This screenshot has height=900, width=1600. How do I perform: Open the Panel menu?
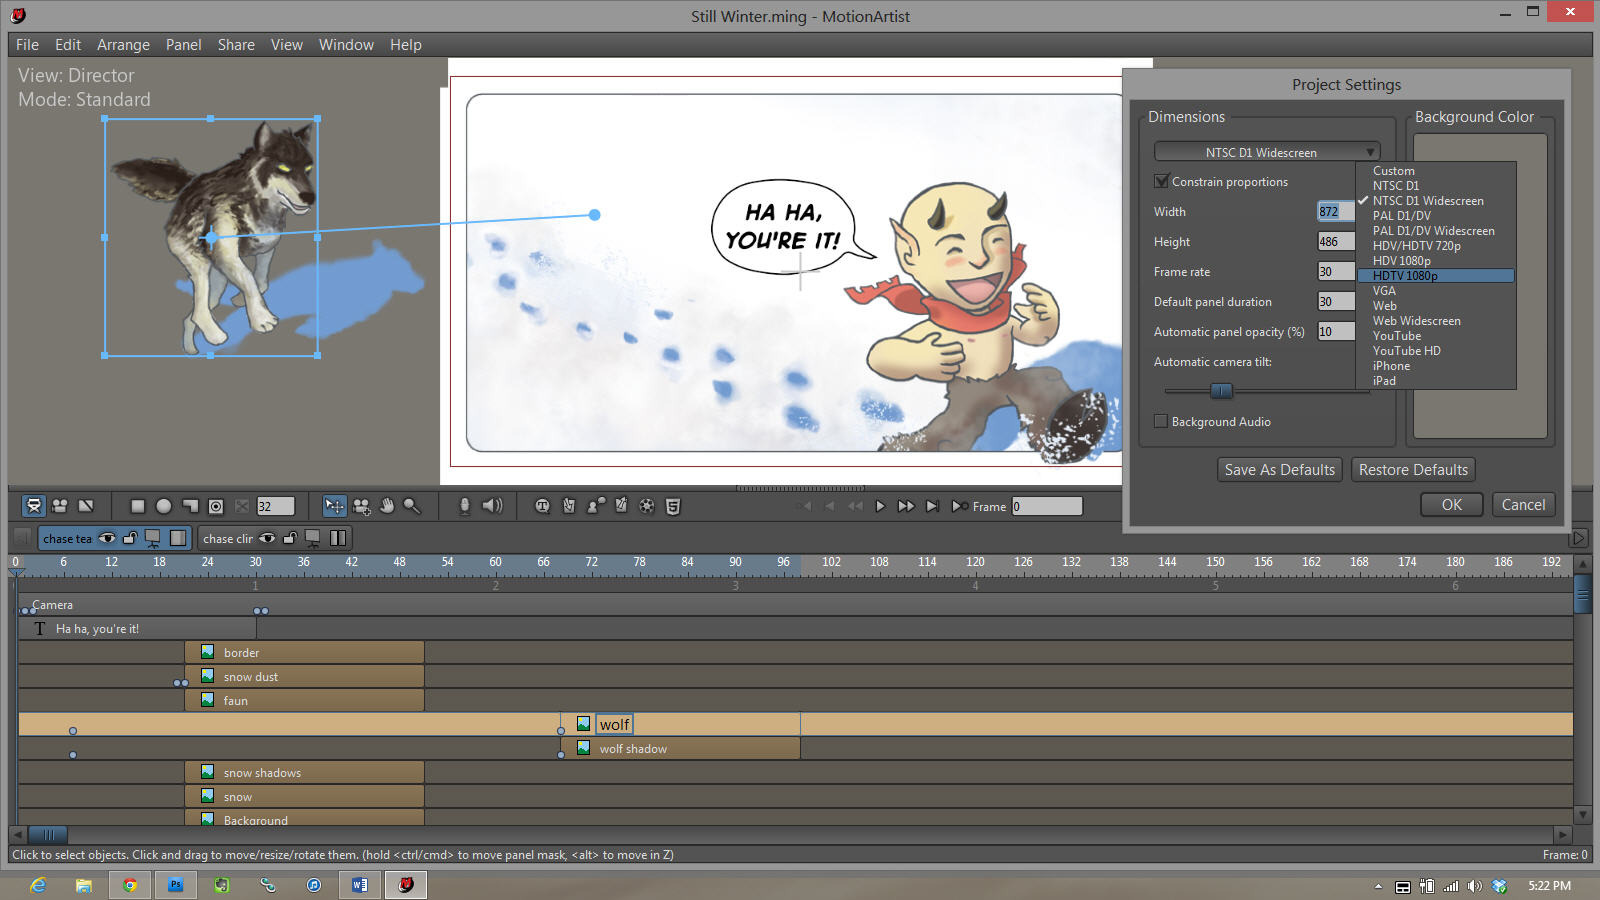pyautogui.click(x=183, y=45)
